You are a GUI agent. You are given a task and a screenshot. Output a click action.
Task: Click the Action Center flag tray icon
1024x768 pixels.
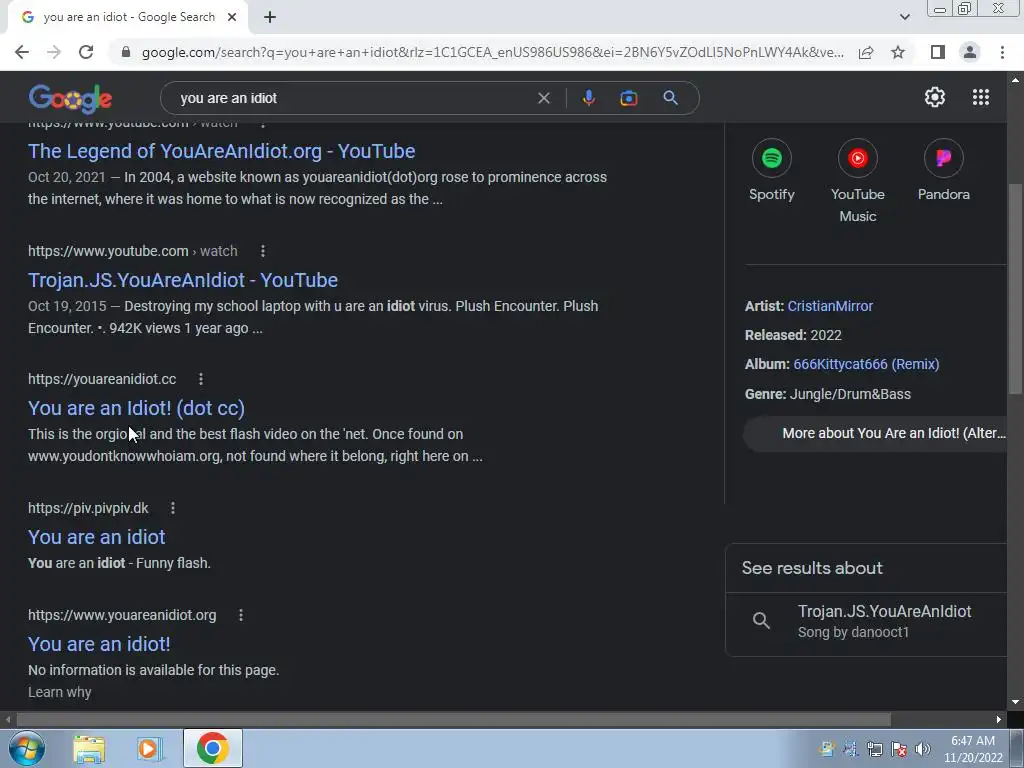(x=899, y=749)
